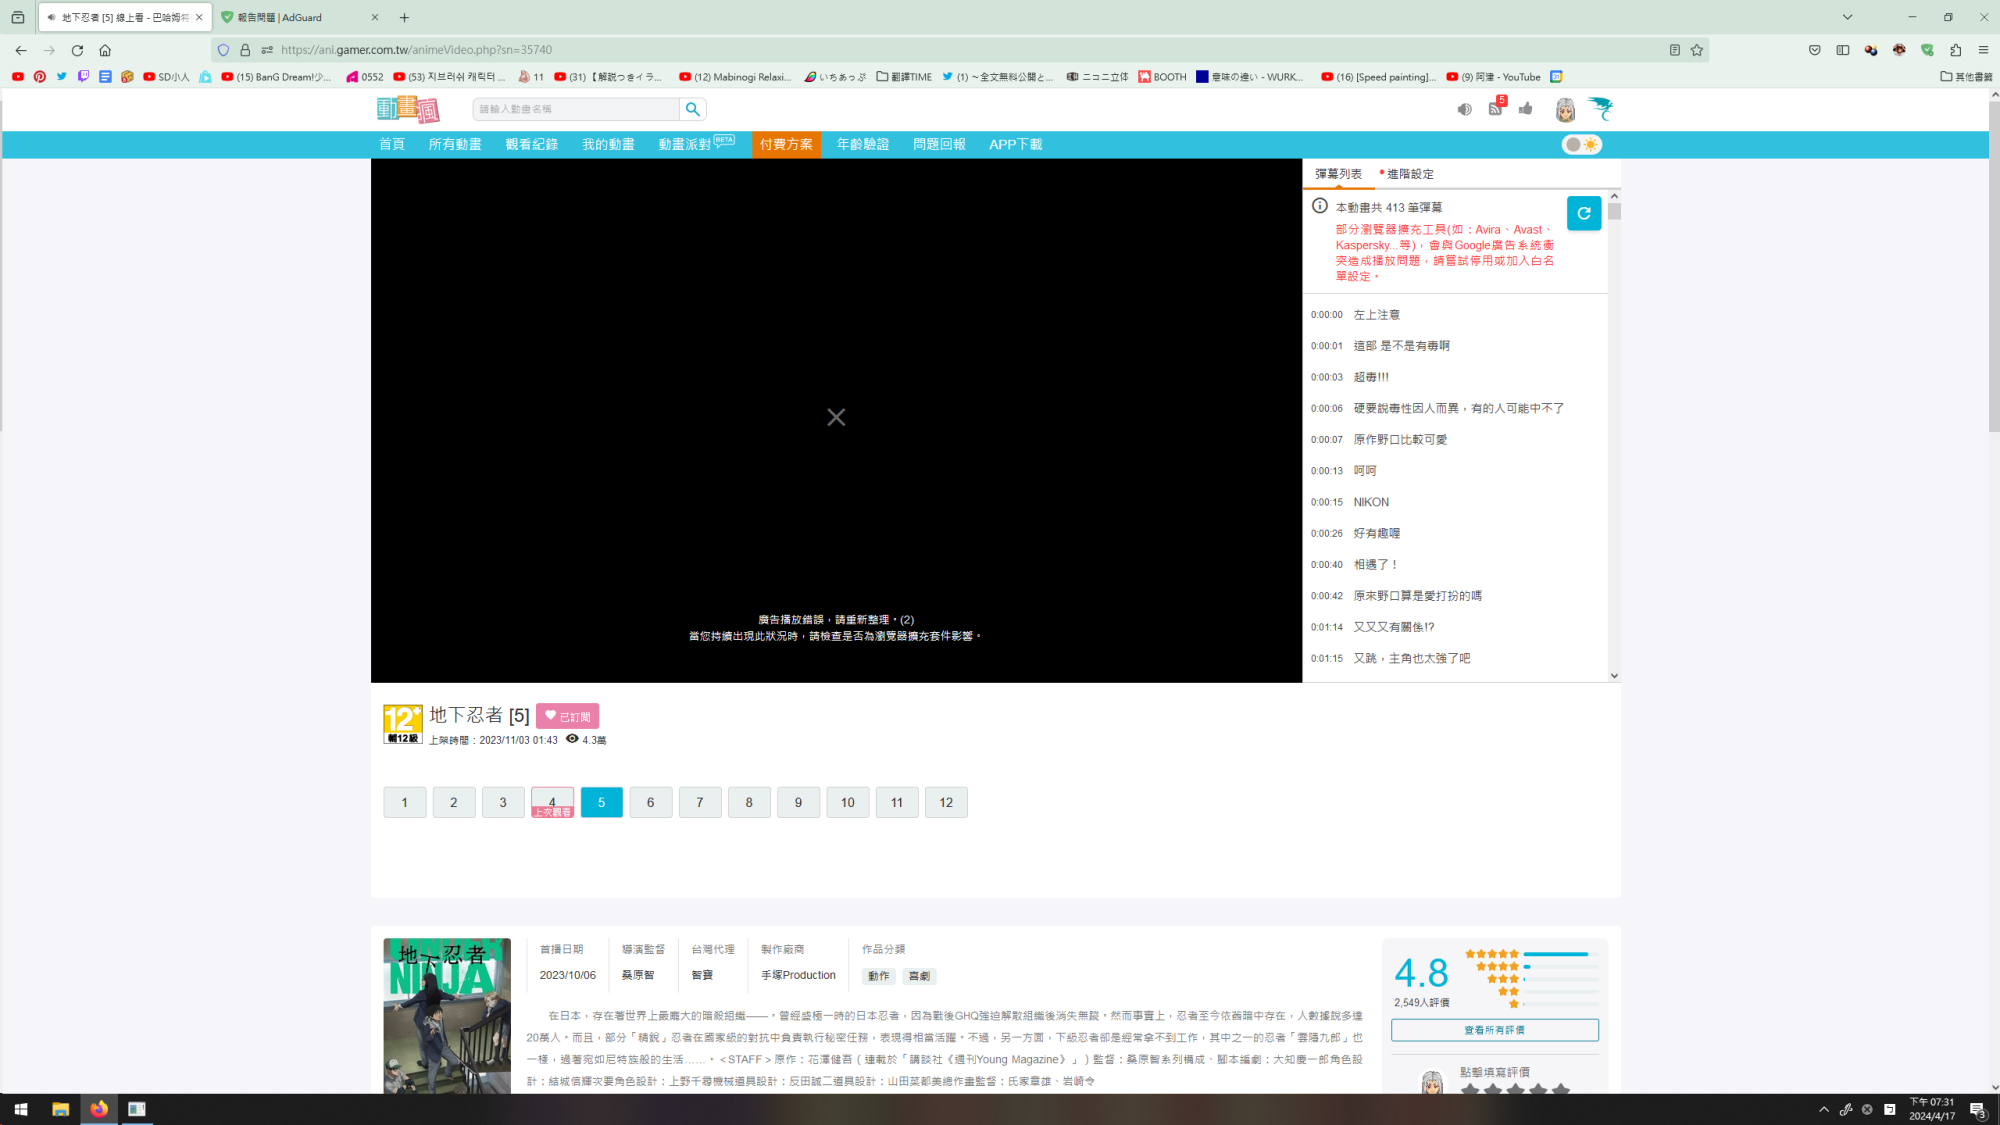Select episode 6

pyautogui.click(x=651, y=802)
